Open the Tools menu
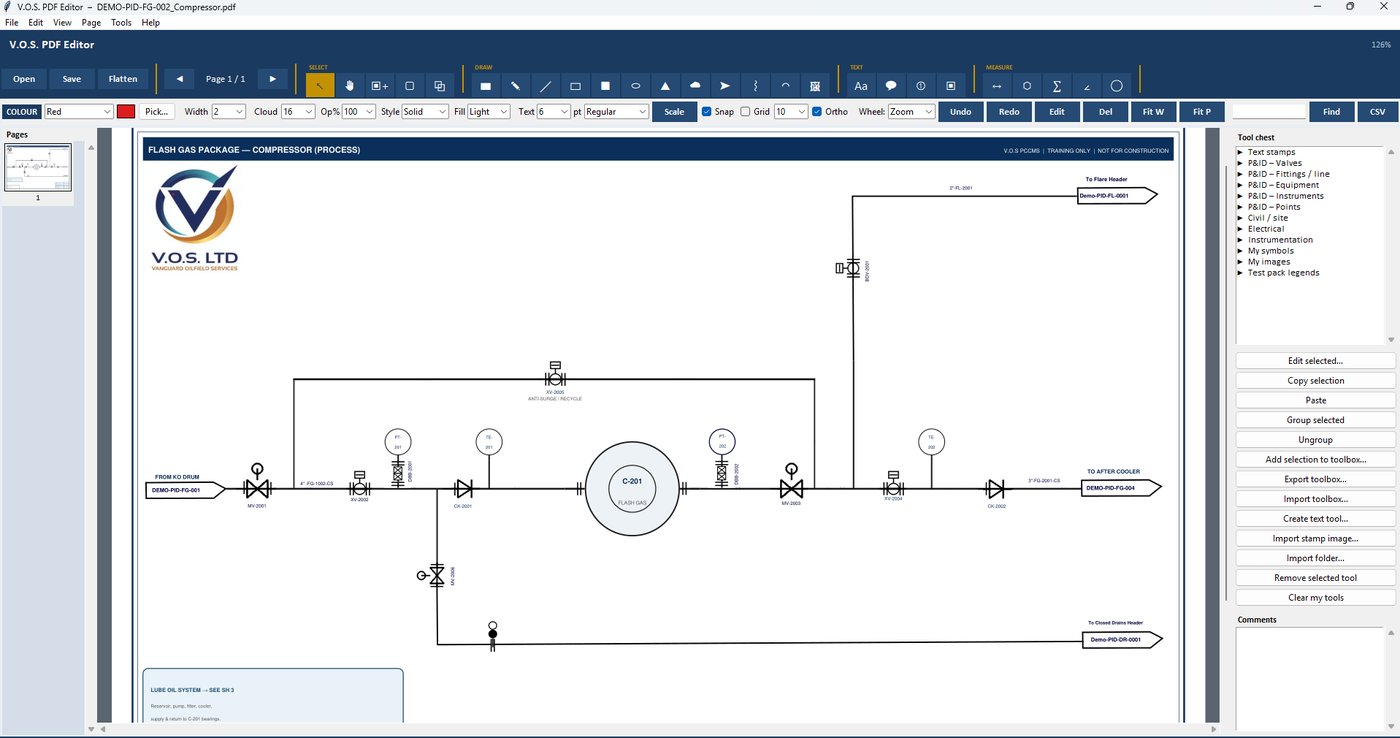This screenshot has height=738, width=1400. coord(121,22)
